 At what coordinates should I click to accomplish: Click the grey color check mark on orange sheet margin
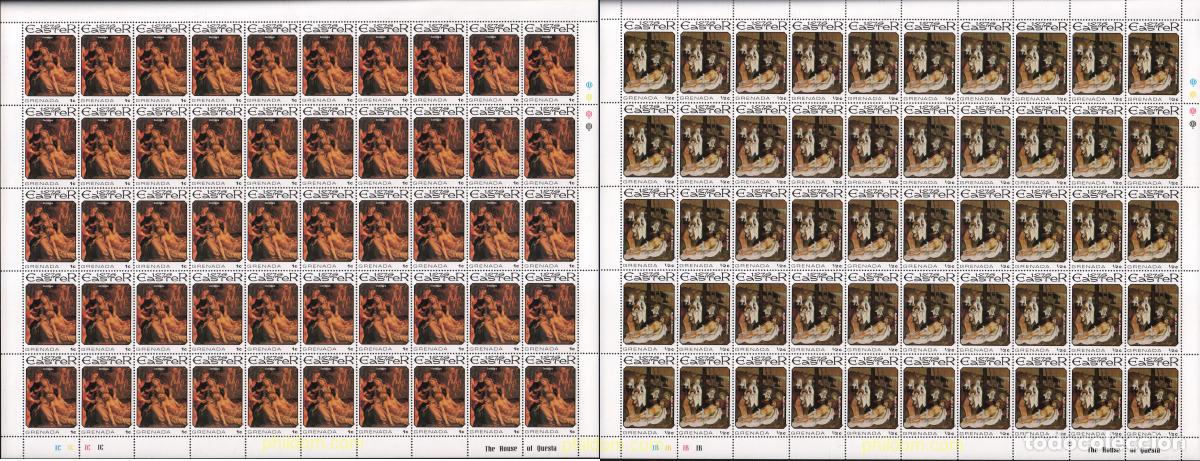pos(589,126)
